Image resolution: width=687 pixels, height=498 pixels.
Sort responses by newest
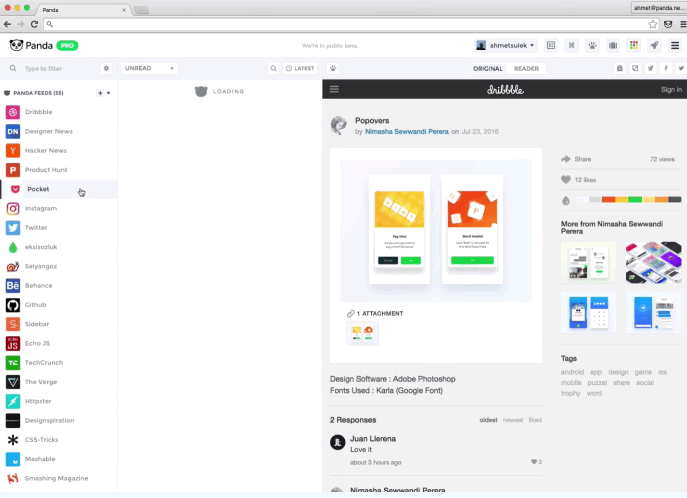pyautogui.click(x=513, y=420)
